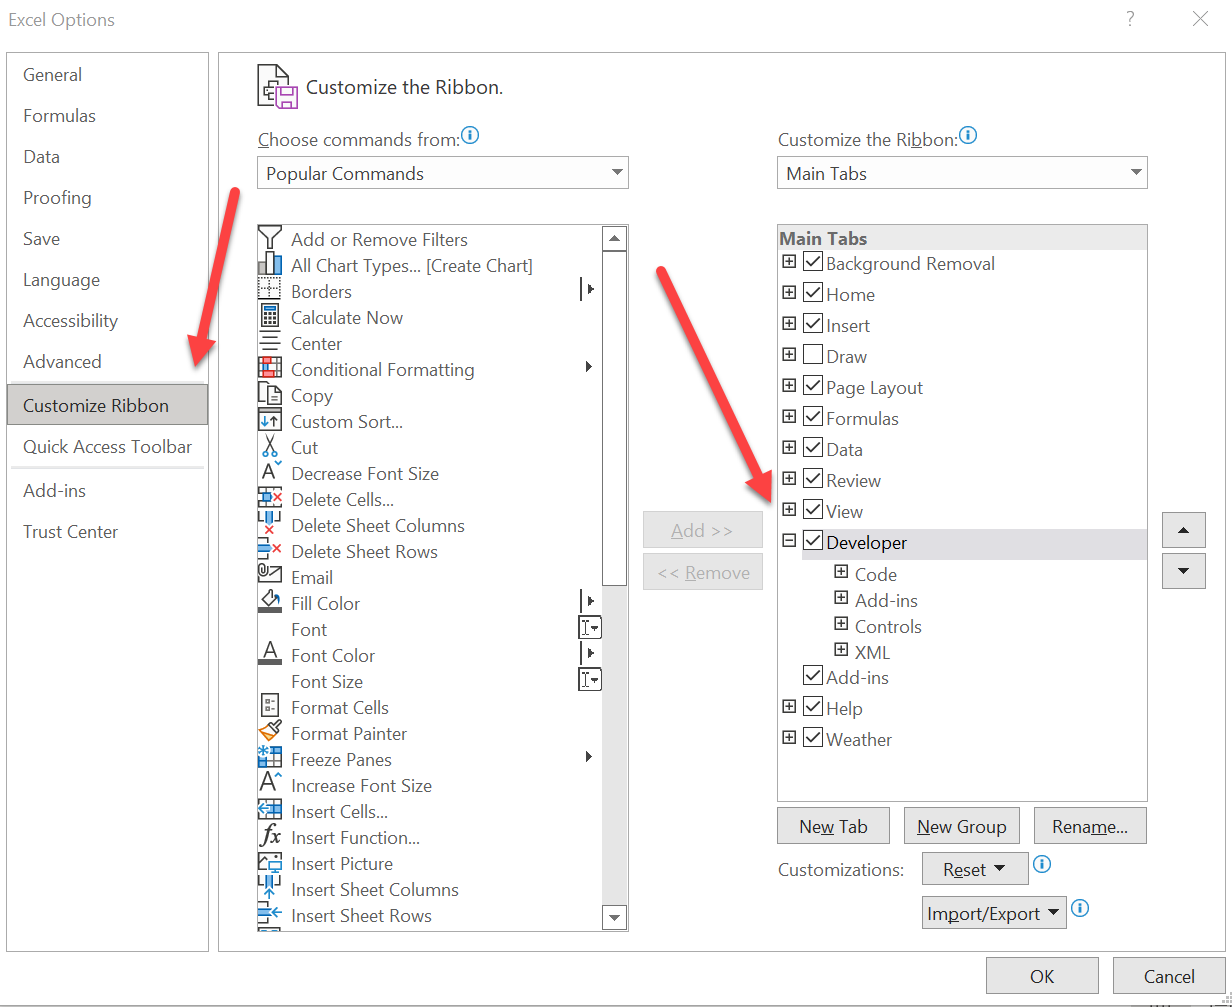
Task: Open the Reset dropdown menu
Action: pos(974,868)
